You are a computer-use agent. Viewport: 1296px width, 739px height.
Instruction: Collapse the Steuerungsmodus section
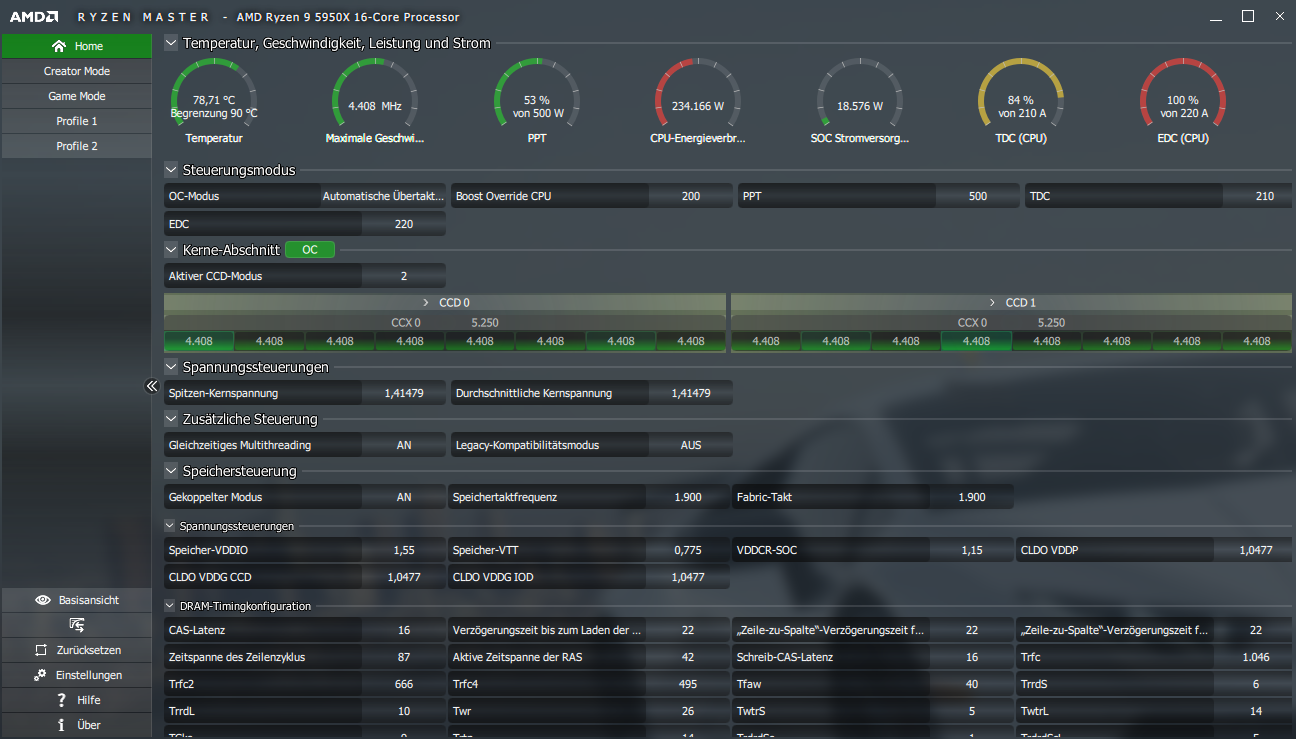(x=171, y=170)
